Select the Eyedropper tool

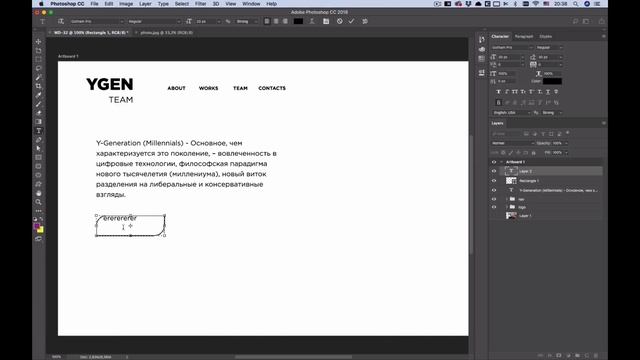(x=38, y=95)
